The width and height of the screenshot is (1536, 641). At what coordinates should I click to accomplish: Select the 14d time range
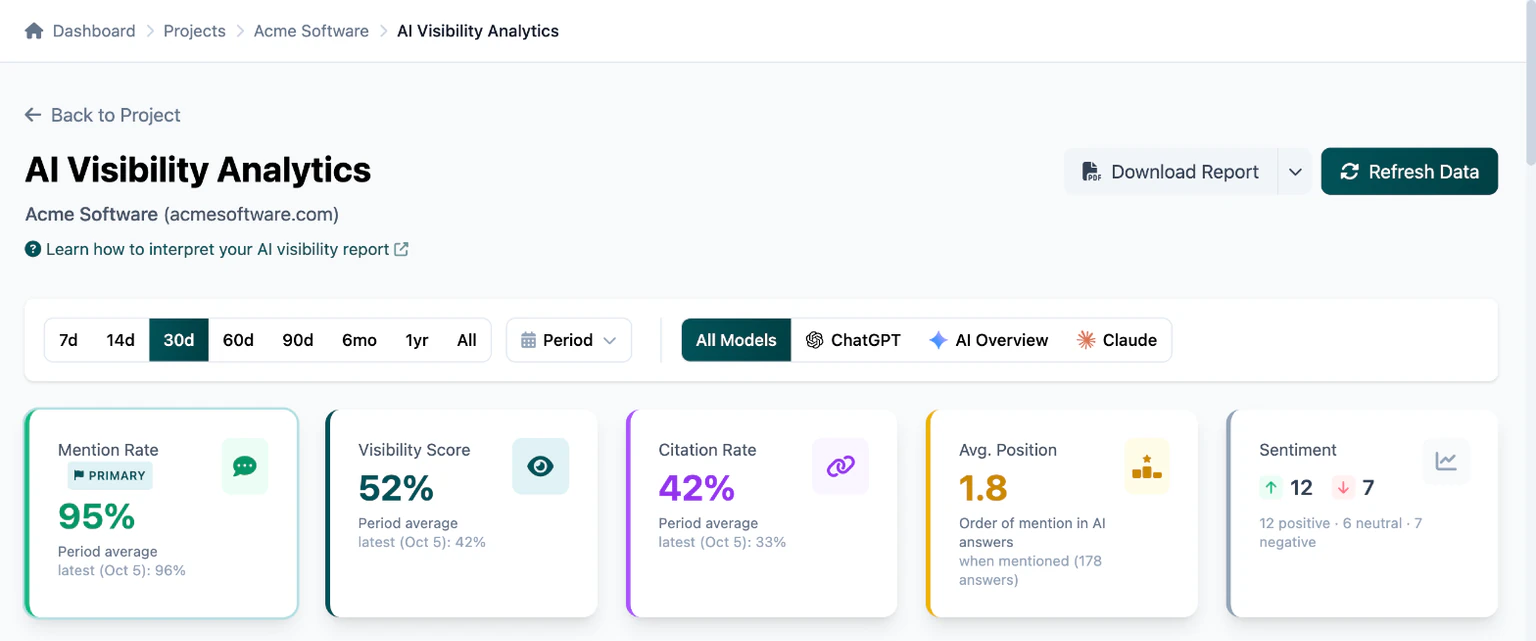tap(120, 340)
